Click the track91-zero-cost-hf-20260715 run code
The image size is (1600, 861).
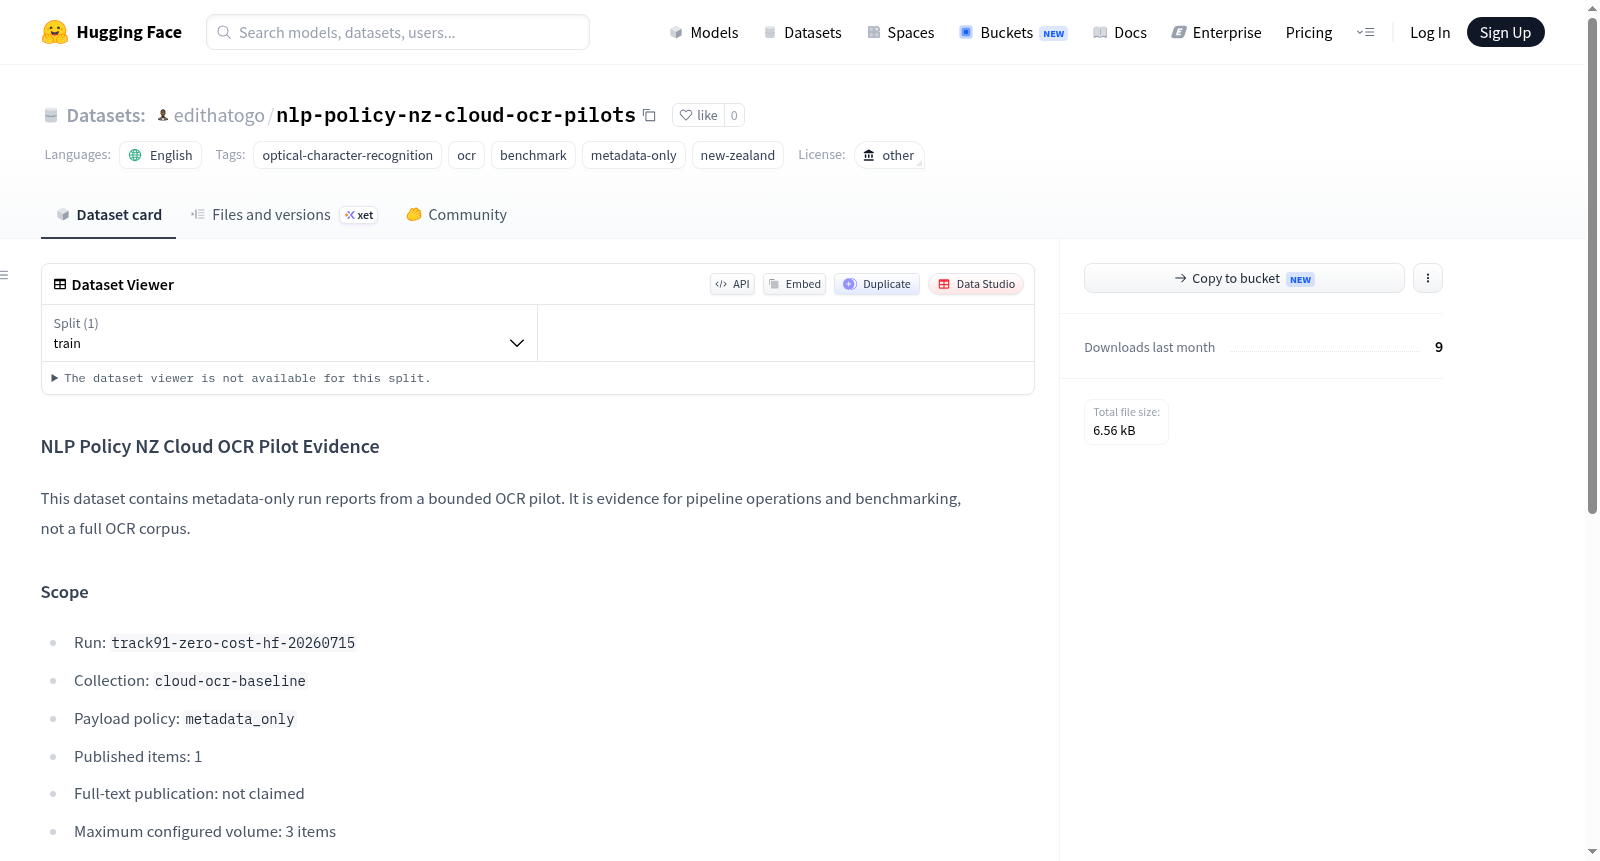(x=233, y=643)
